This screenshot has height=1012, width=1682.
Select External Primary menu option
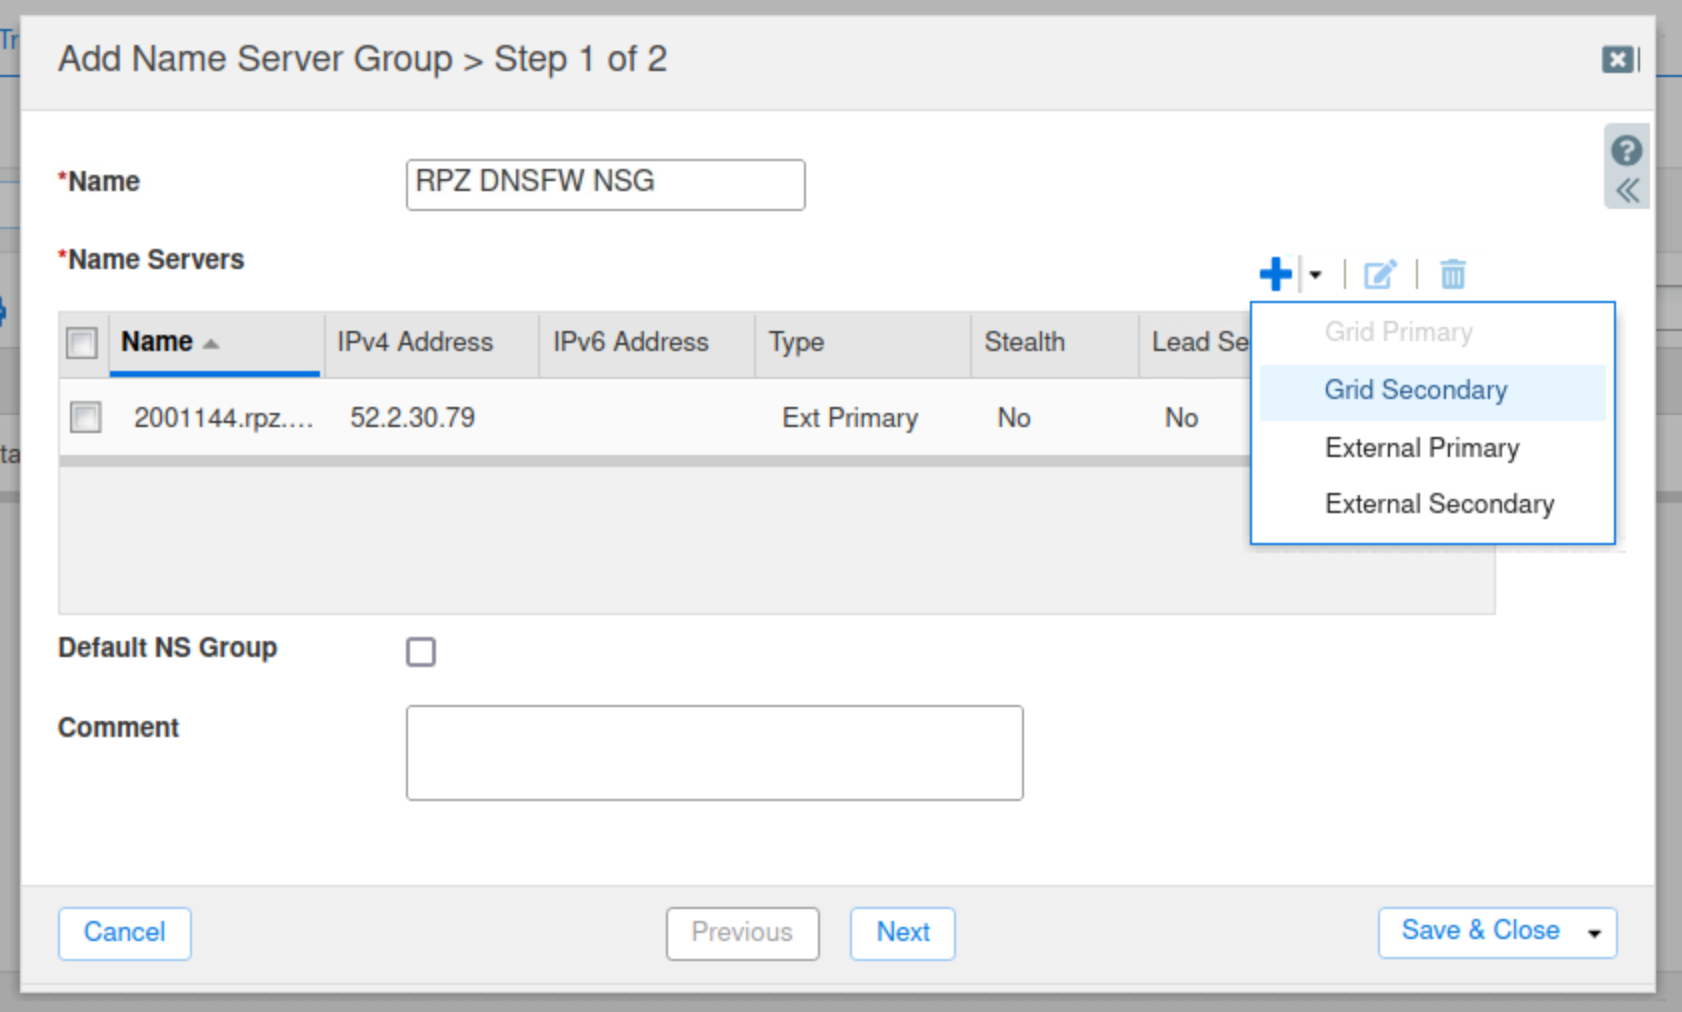[1421, 448]
